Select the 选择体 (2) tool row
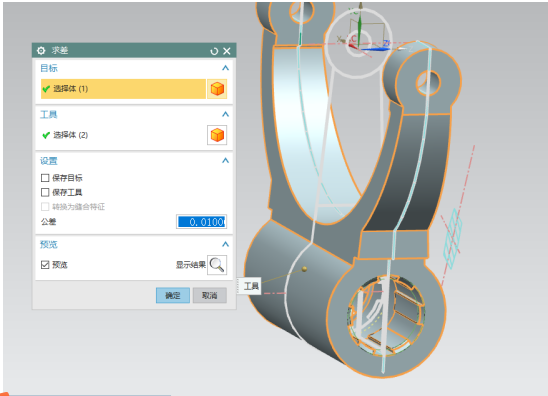Screen dimensions: 548x396 tap(123, 135)
